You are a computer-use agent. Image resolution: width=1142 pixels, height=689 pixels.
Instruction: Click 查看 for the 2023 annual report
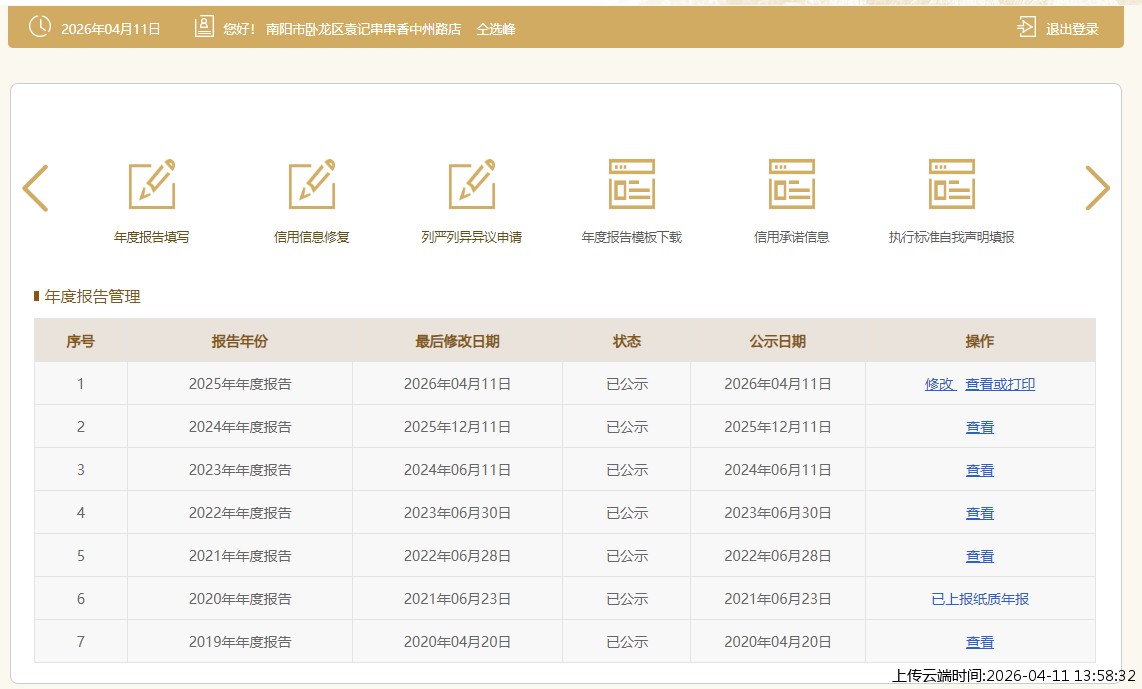pos(980,470)
